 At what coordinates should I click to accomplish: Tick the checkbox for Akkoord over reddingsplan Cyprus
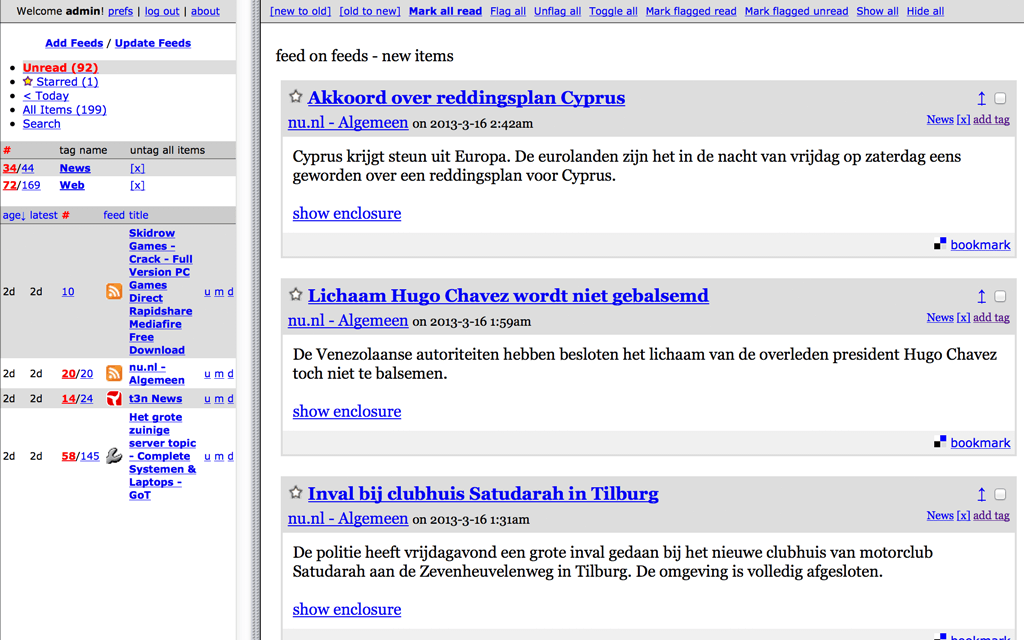[x=1000, y=98]
